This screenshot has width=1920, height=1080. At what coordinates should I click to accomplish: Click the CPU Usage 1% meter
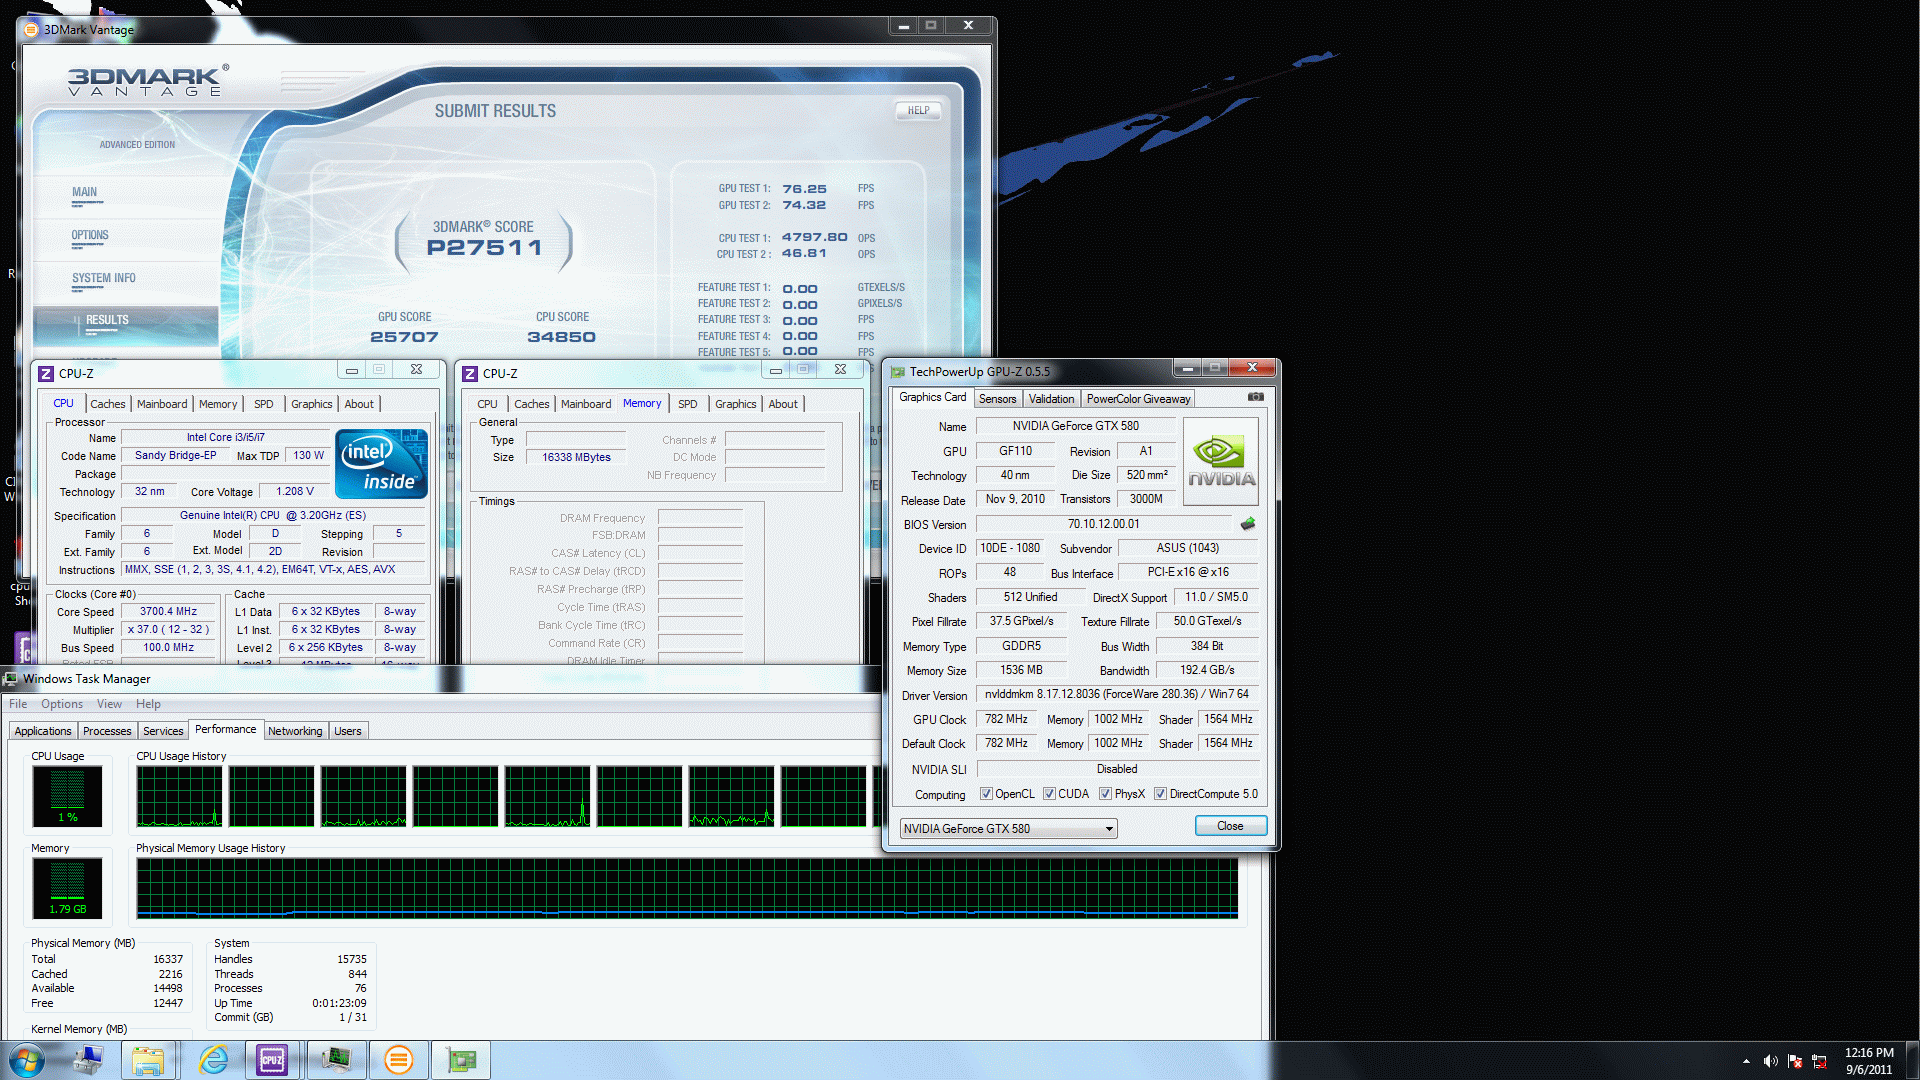[x=67, y=796]
